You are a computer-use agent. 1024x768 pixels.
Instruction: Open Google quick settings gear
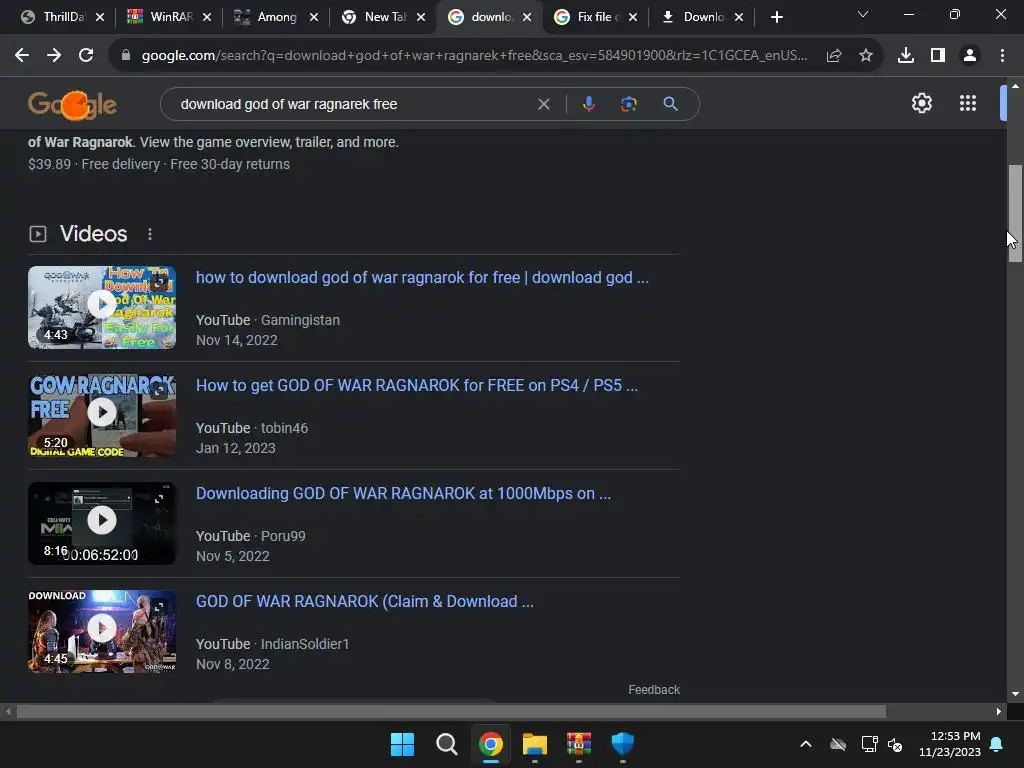[x=921, y=103]
